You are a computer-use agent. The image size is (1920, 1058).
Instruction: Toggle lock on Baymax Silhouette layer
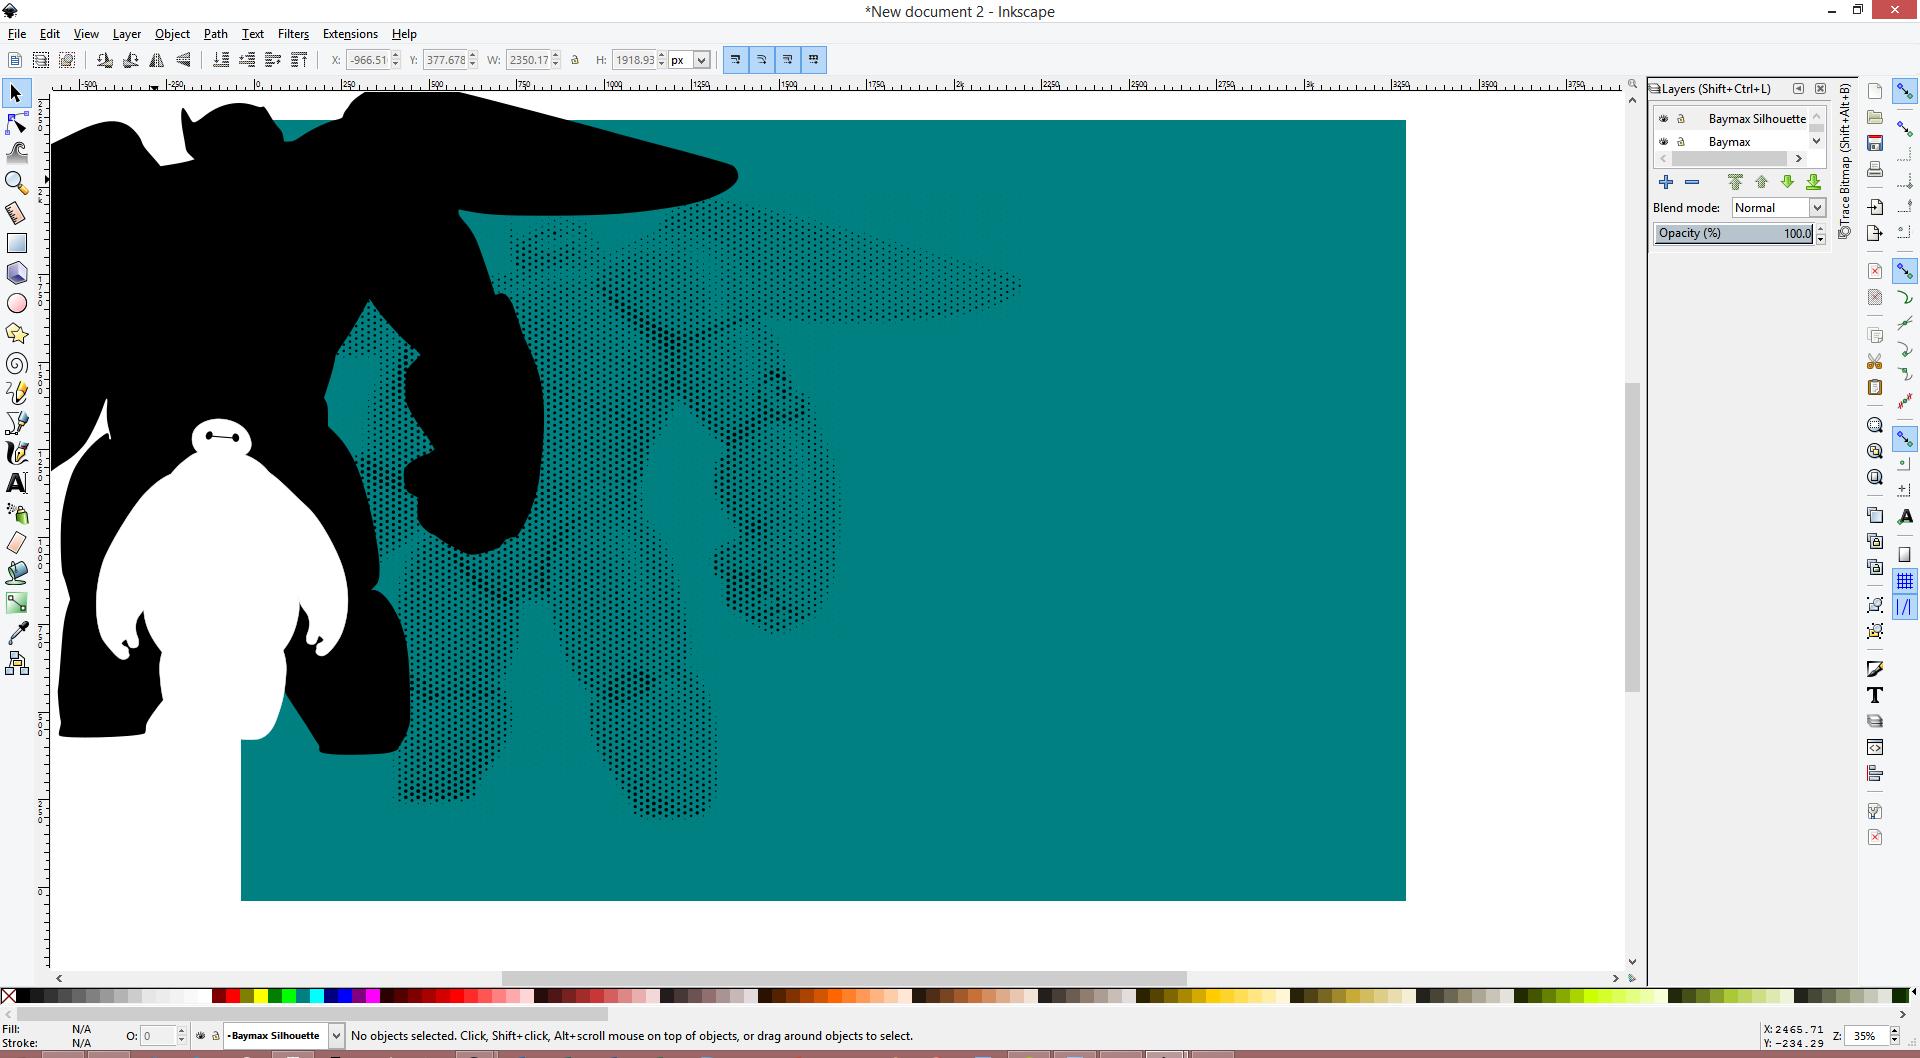point(1681,119)
